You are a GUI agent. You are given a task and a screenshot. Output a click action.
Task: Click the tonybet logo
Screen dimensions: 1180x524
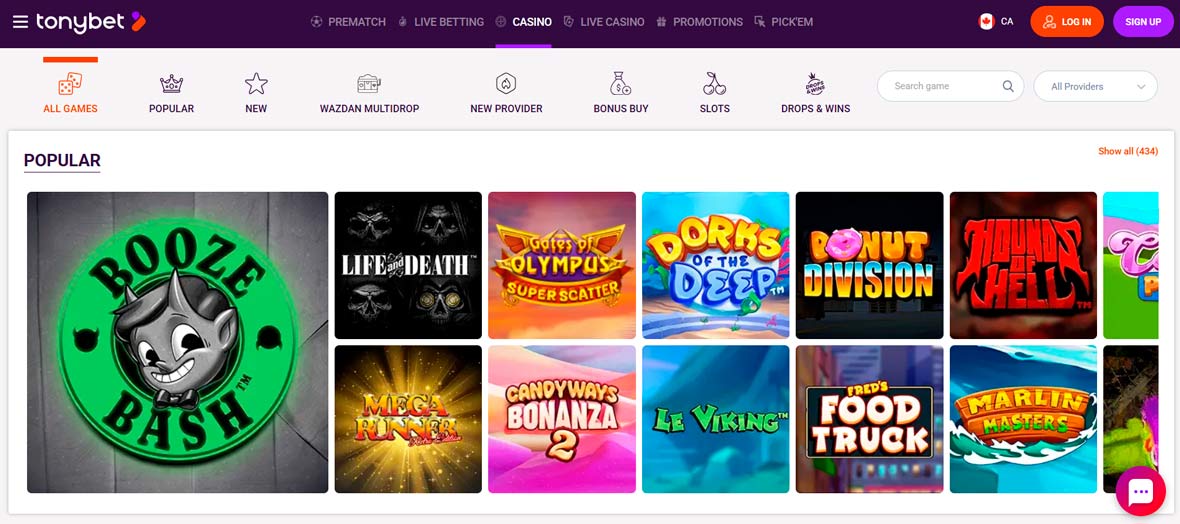click(90, 22)
